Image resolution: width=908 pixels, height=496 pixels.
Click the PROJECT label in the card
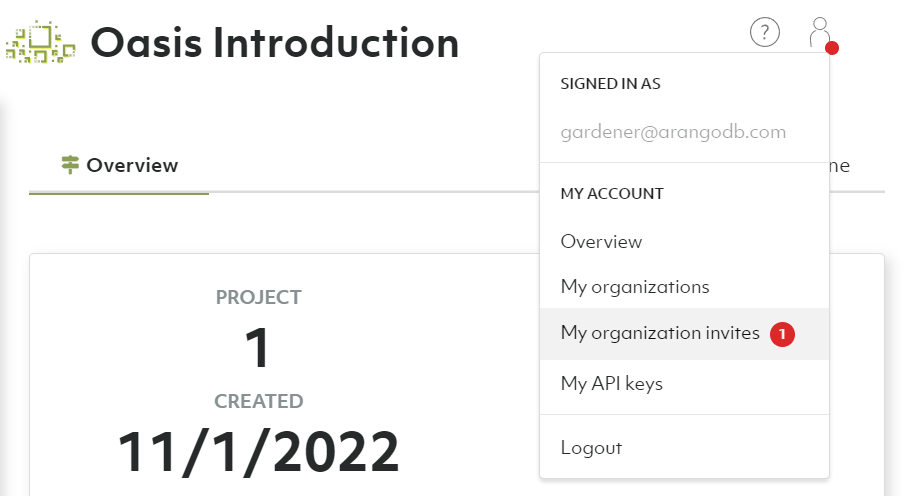tap(258, 297)
